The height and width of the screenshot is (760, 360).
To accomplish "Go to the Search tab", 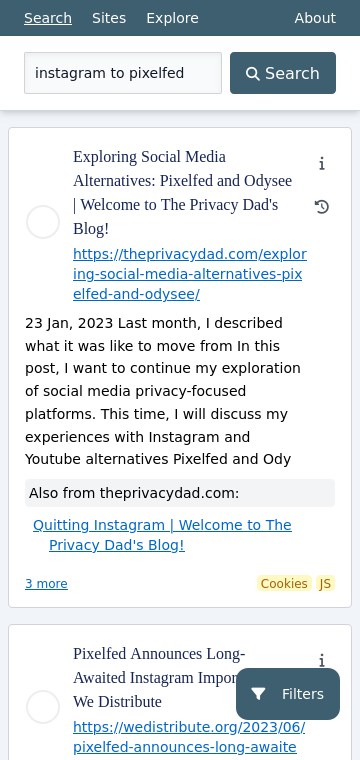I will click(48, 18).
